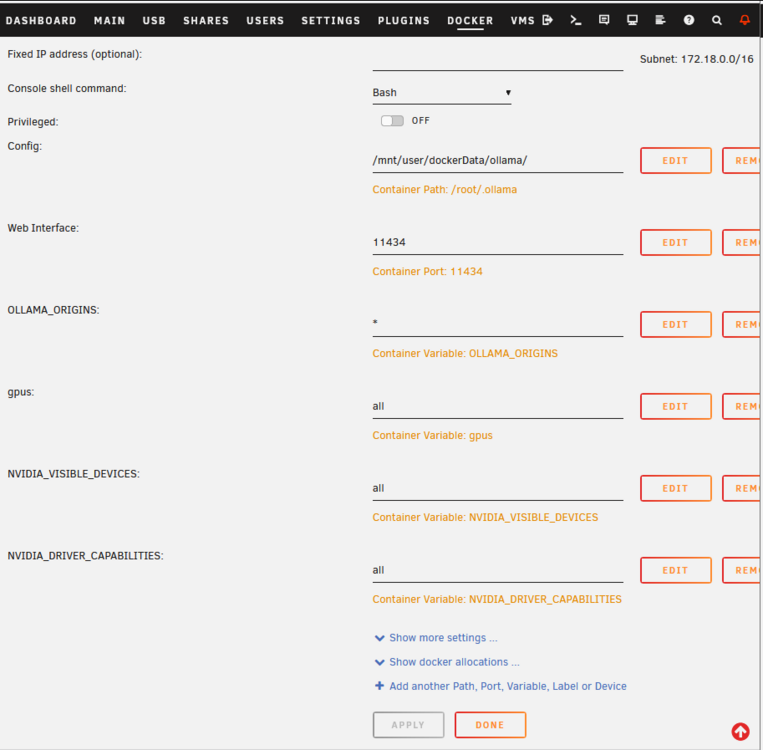Image resolution: width=763 pixels, height=750 pixels.
Task: Click Container Variable: NVIDIA_DRIVER_CAPABILITIES text
Action: pyautogui.click(x=497, y=599)
